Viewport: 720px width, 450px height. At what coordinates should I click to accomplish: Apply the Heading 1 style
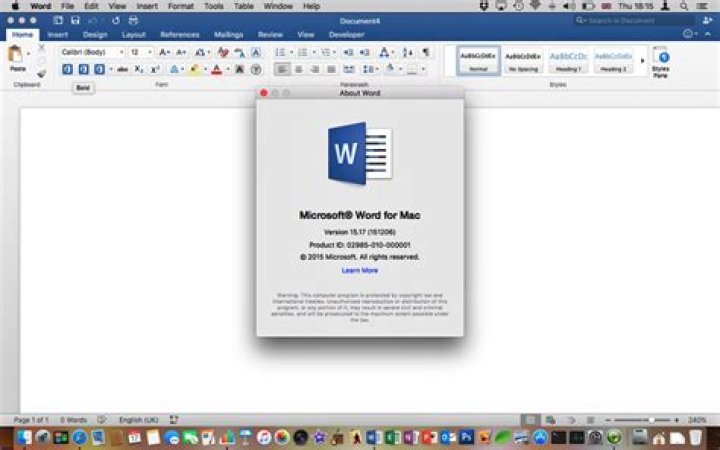pos(568,61)
